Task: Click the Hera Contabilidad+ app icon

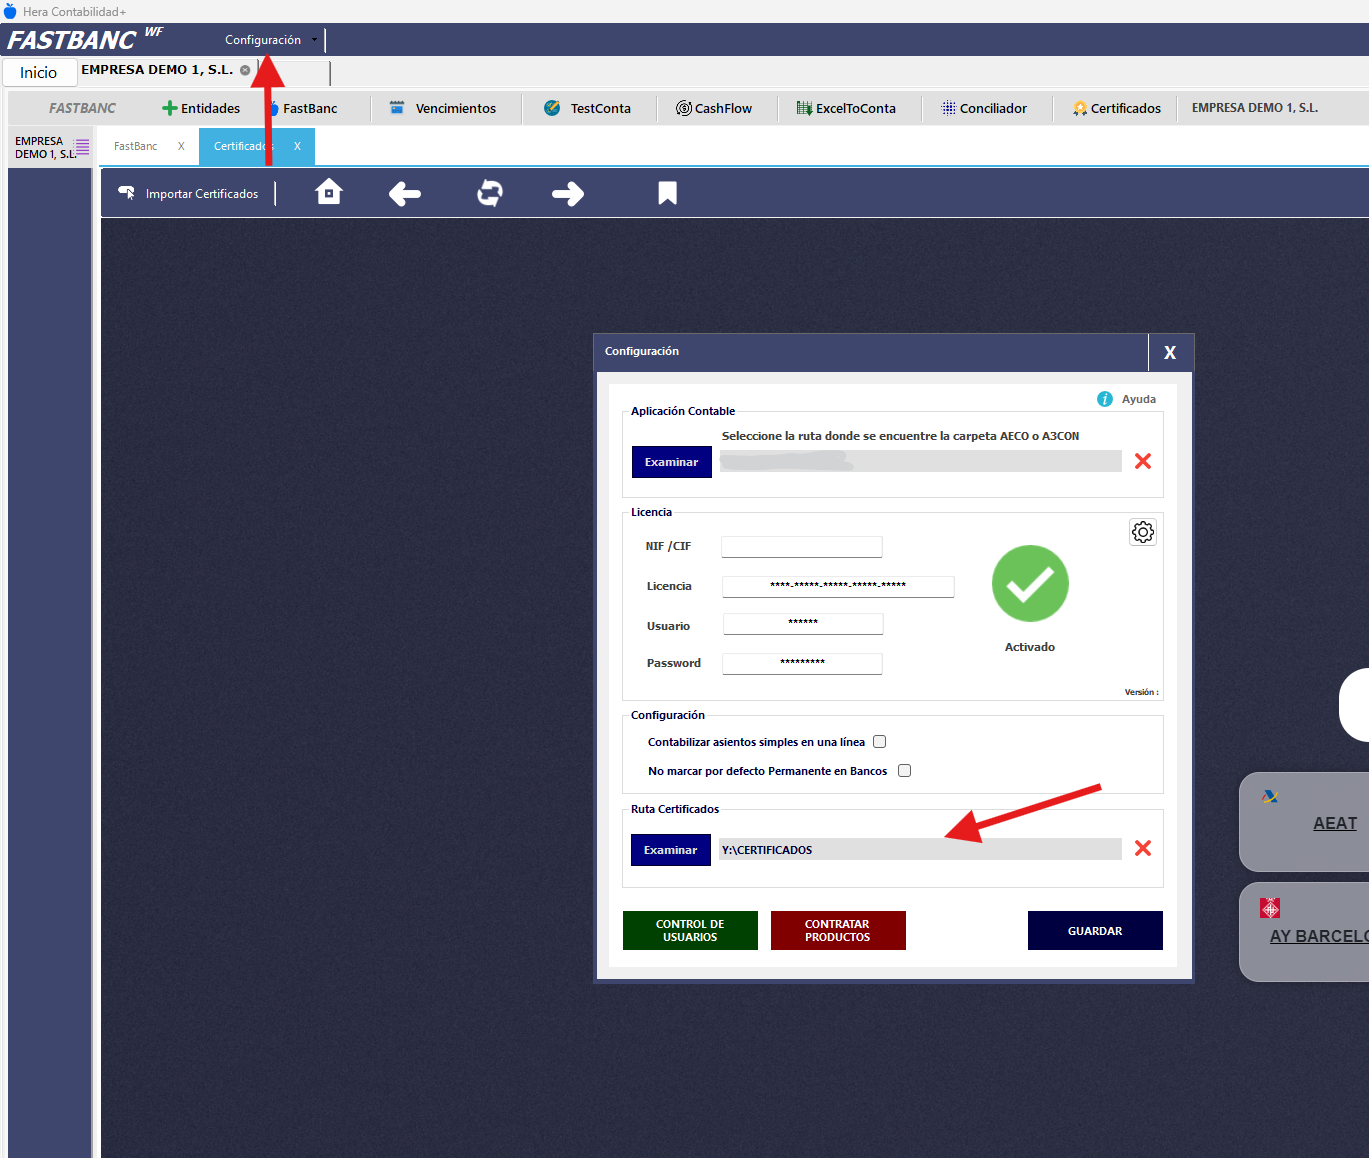Action: [x=10, y=11]
